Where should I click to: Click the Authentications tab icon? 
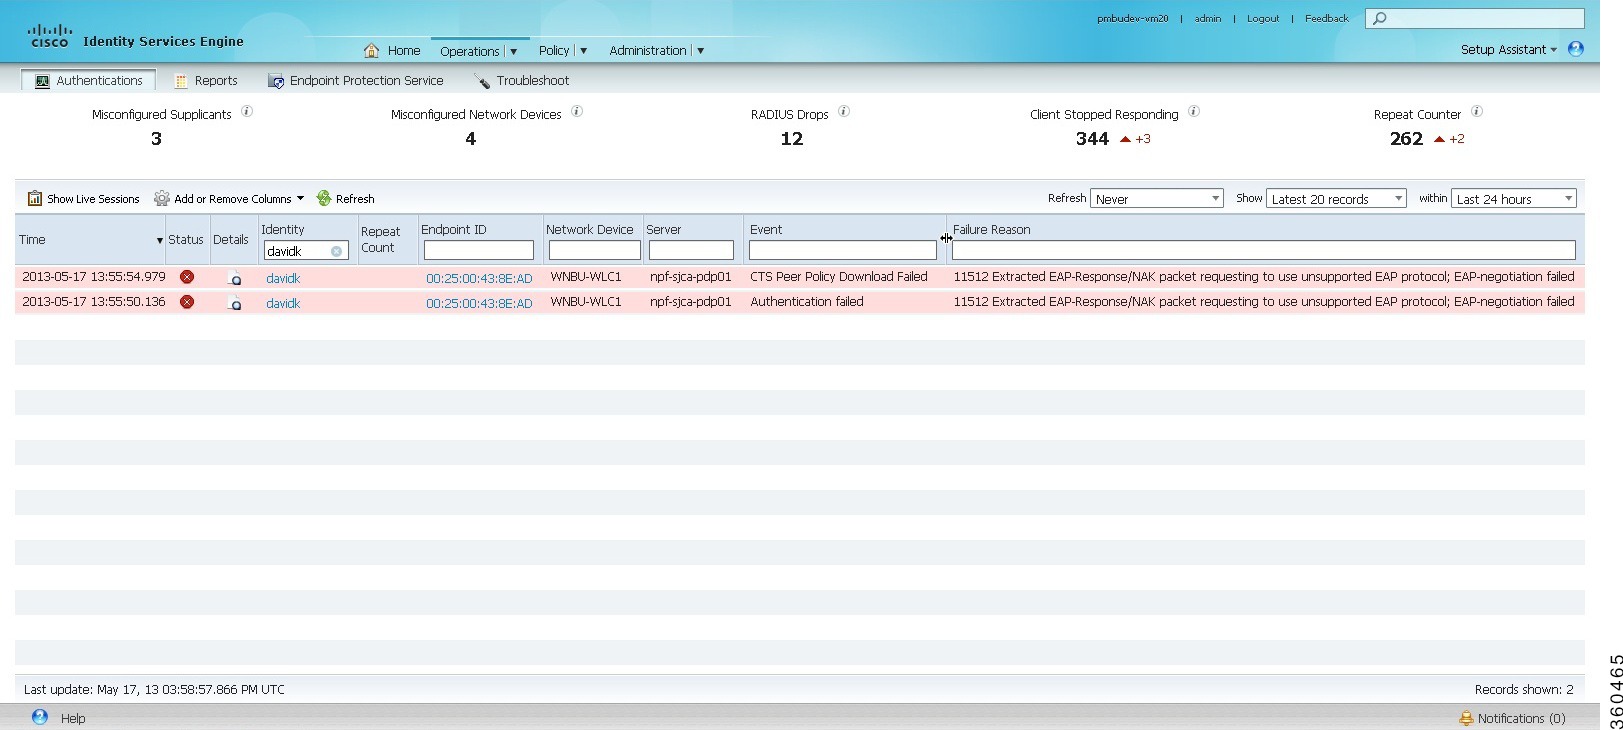point(42,81)
